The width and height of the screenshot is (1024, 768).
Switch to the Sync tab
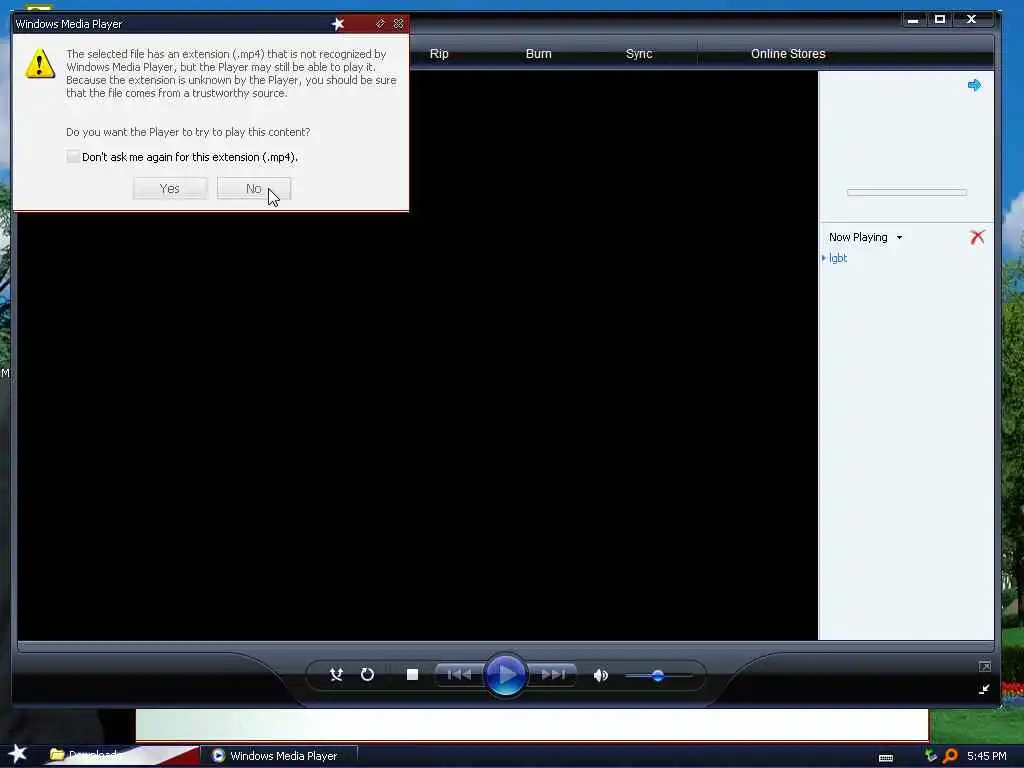click(x=639, y=54)
